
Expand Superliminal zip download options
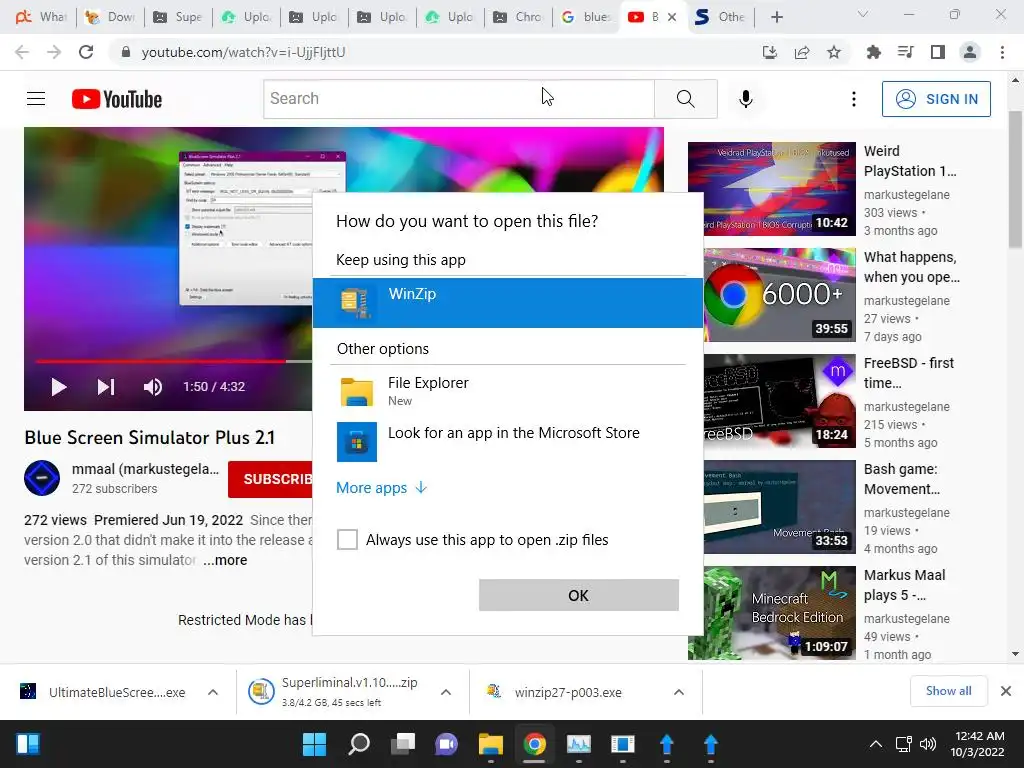pyautogui.click(x=446, y=692)
